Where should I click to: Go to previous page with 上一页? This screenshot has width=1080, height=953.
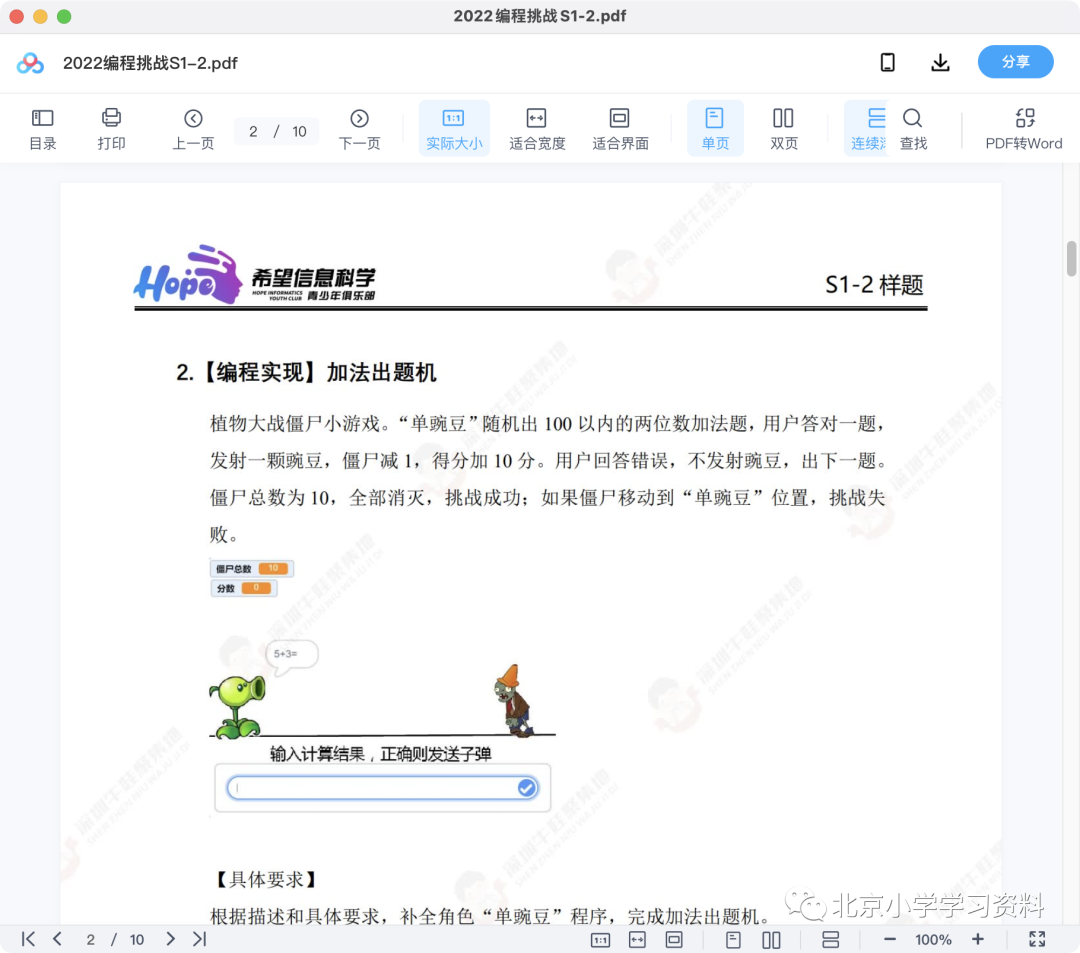coord(193,129)
